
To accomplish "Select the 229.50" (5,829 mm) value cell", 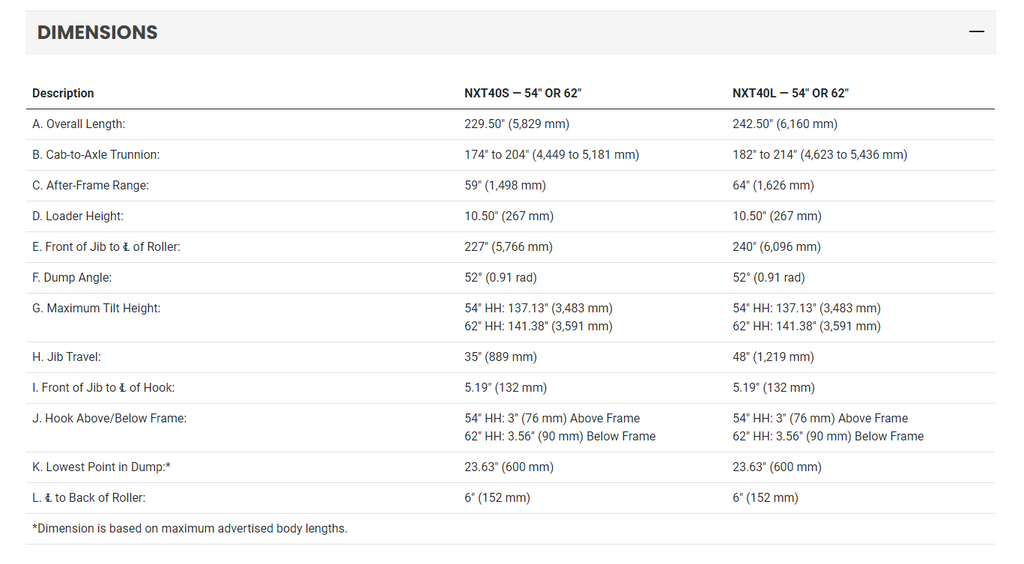I will (517, 124).
